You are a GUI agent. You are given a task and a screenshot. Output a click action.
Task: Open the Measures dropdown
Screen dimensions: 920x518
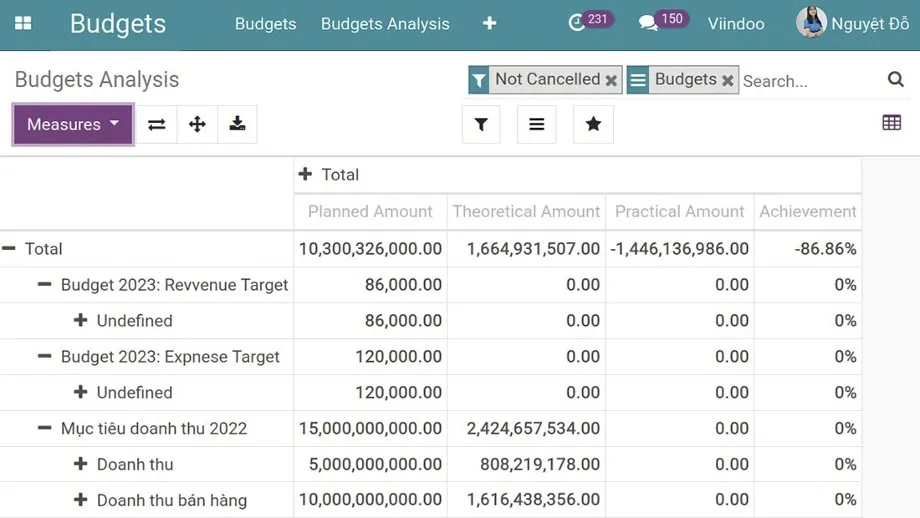[x=73, y=124]
